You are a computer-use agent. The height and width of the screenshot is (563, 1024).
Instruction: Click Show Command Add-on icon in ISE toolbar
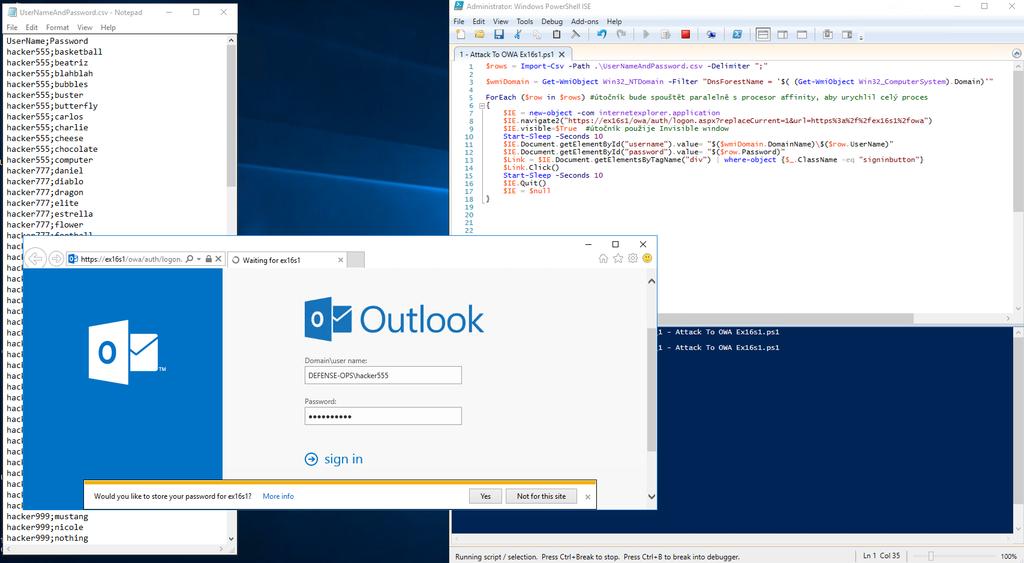pyautogui.click(x=847, y=35)
